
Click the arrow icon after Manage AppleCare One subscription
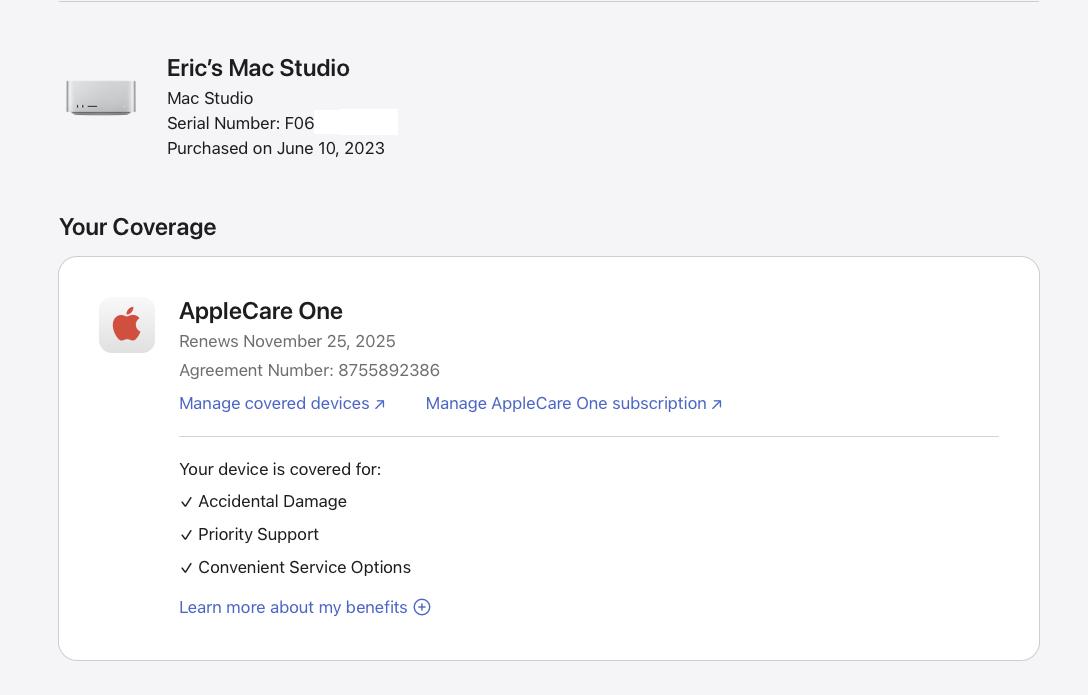tap(716, 404)
